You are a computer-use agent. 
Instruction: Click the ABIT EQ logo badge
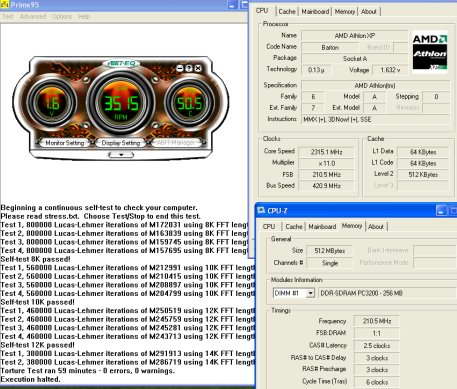[121, 63]
